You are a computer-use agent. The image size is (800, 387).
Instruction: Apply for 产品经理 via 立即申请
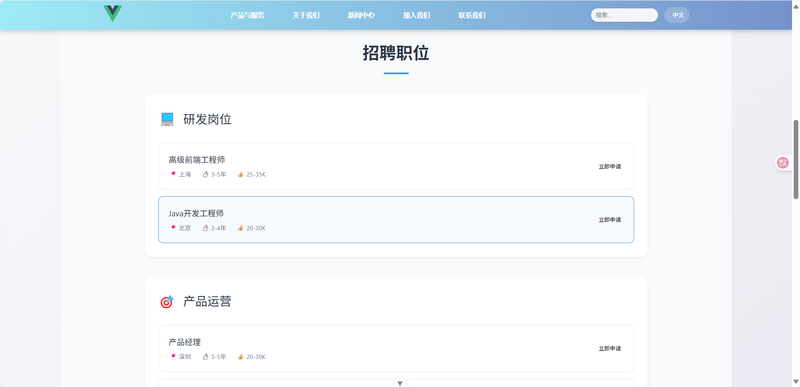pyautogui.click(x=610, y=349)
